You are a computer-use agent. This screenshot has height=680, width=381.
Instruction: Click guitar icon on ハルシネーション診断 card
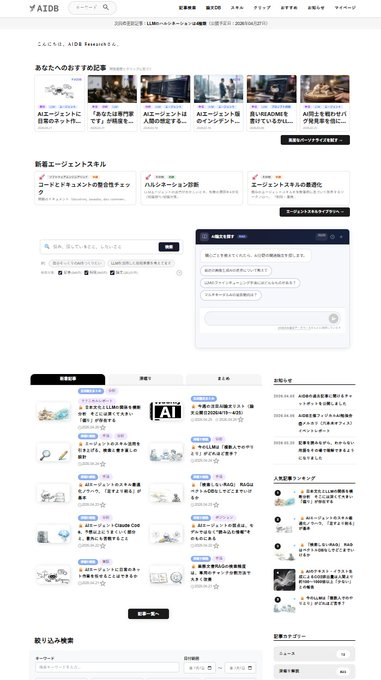tap(148, 177)
